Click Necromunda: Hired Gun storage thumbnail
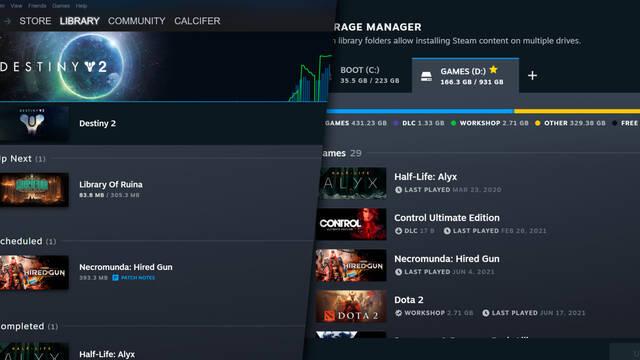This screenshot has width=640, height=360. click(351, 265)
